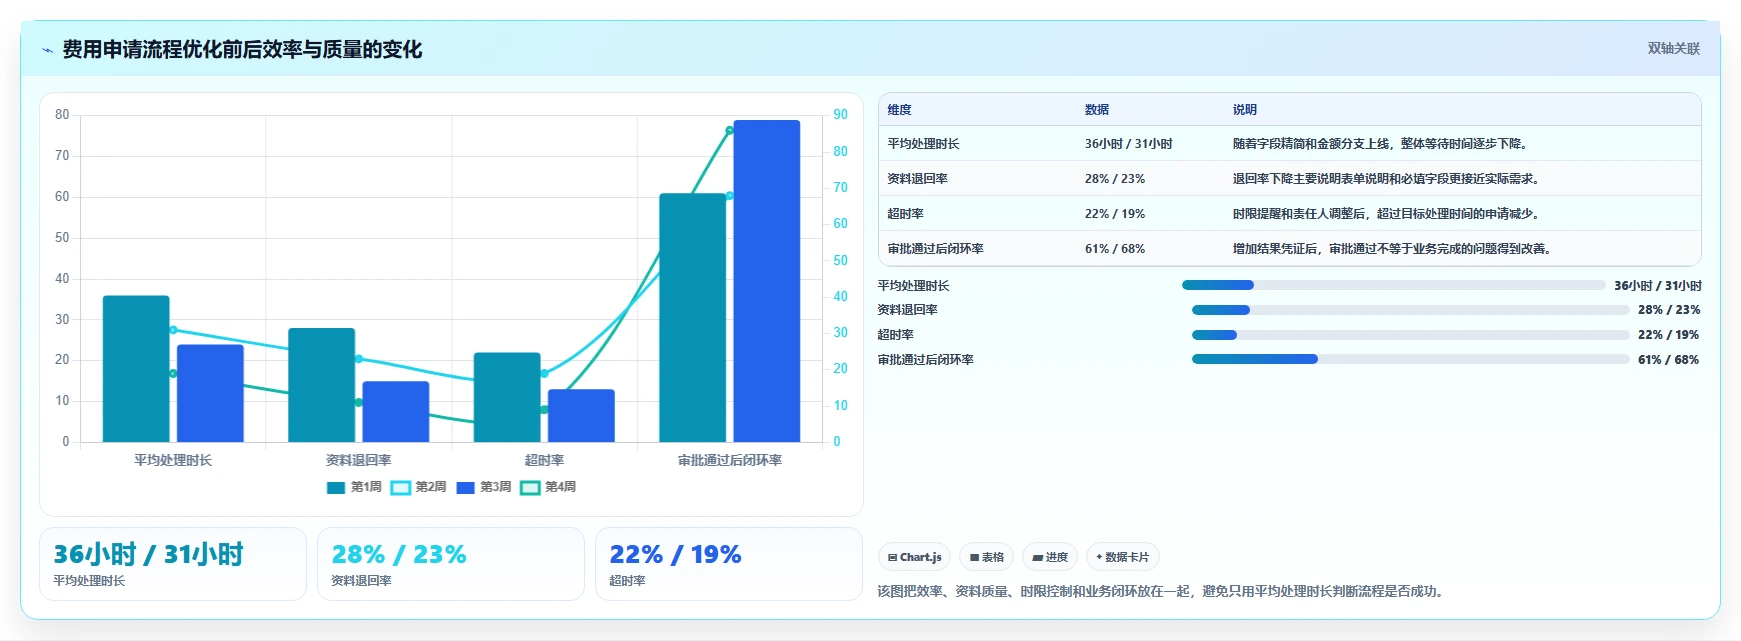Click the 36小时 / 31小时 value beside progress bar
Viewport: 1741px width, 641px height.
point(1657,286)
